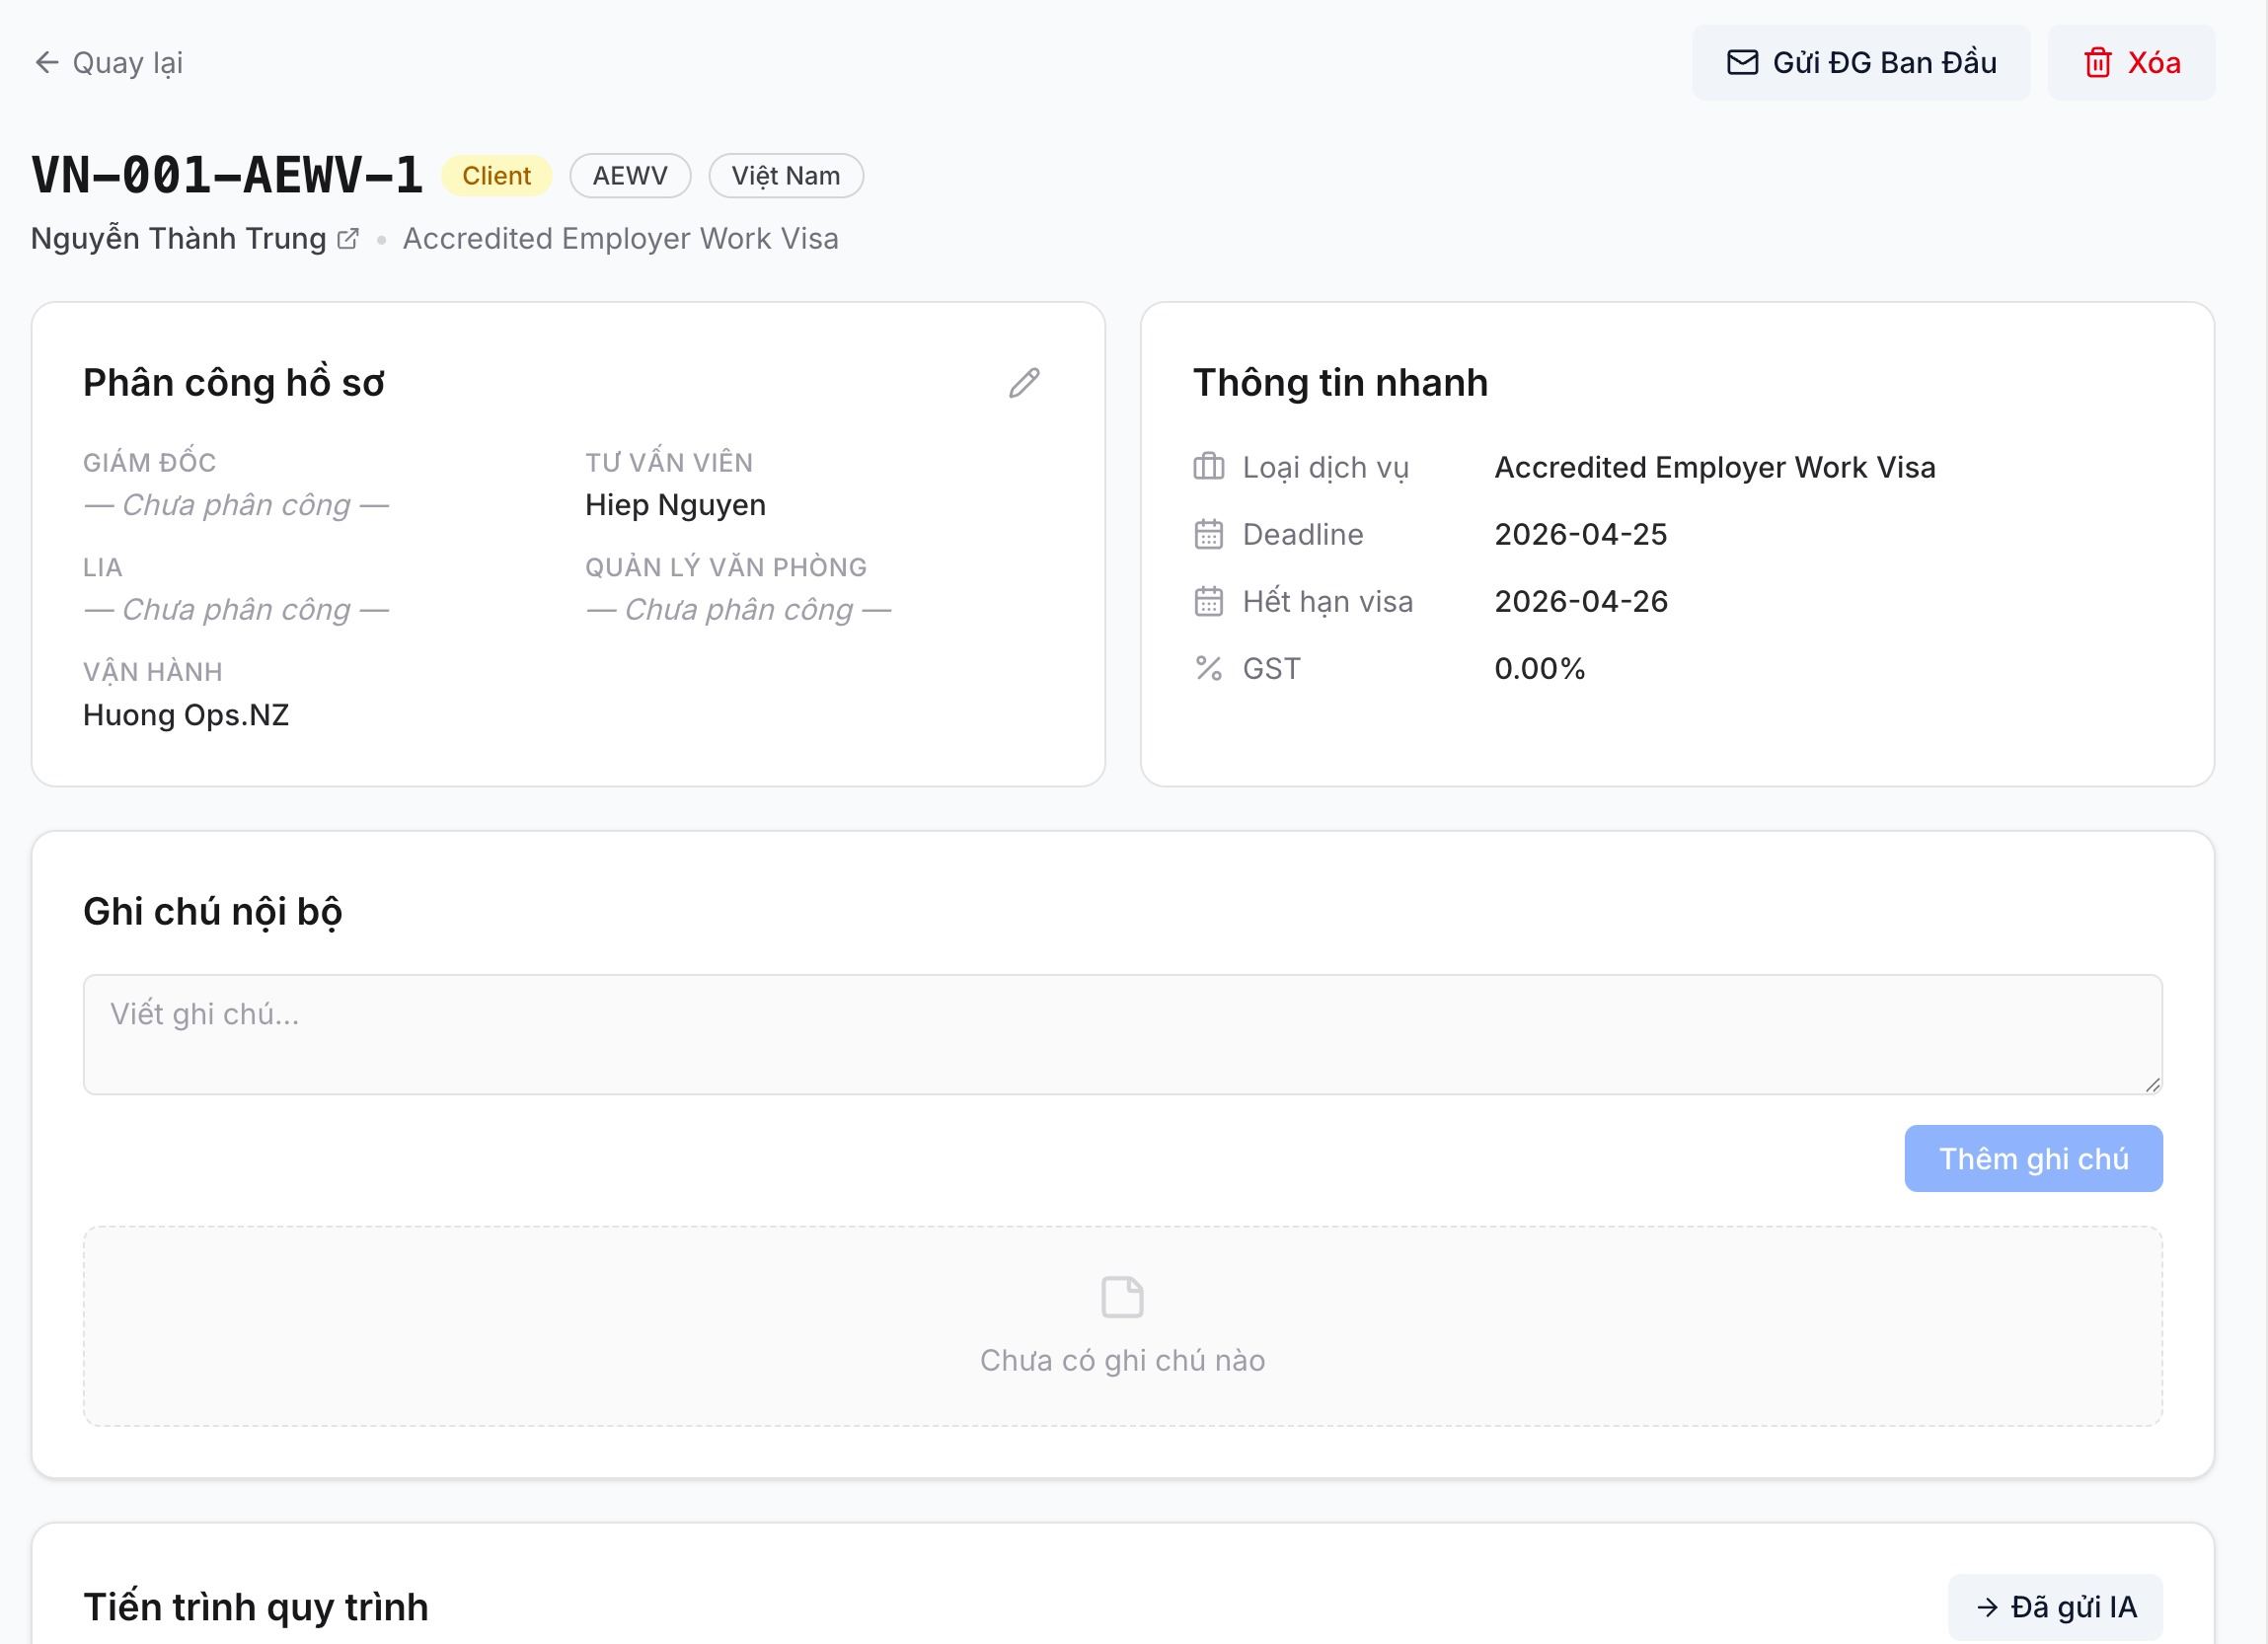
Task: Click the pencil edit icon in Phân công hồ sơ
Action: tap(1024, 383)
